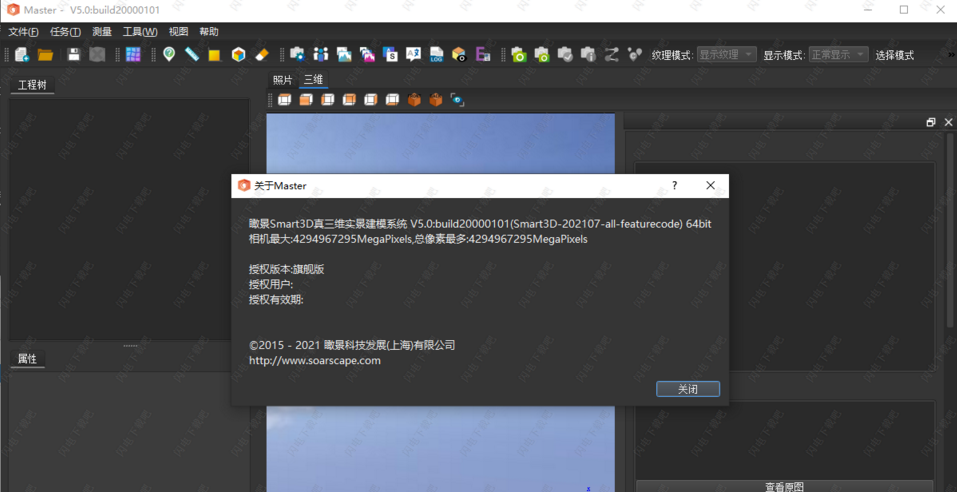Click the blue people group icon

[x=320, y=55]
